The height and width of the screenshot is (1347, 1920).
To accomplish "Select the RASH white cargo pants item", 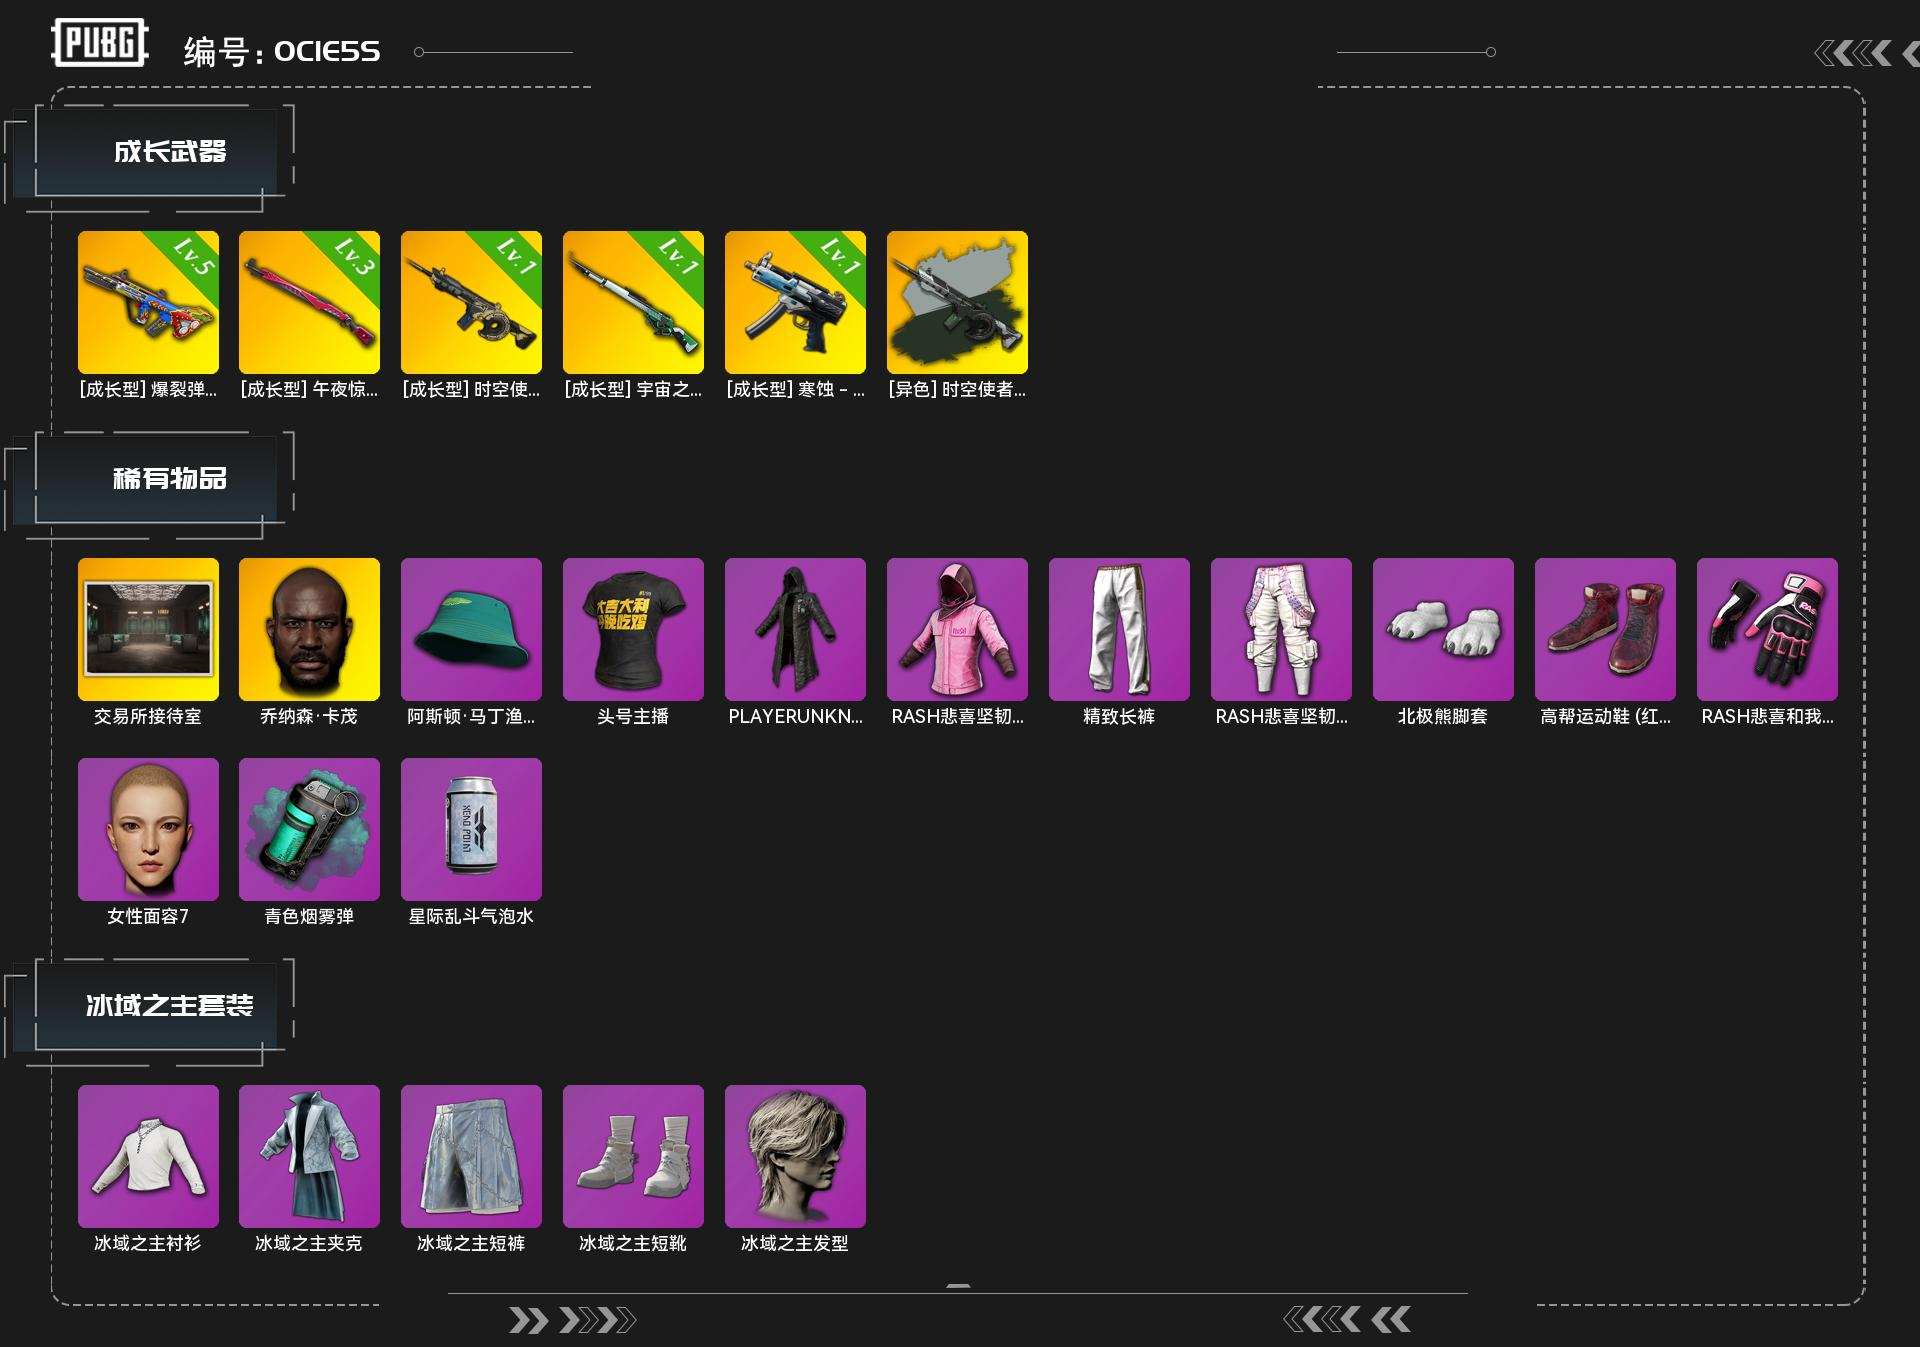I will tap(1281, 629).
